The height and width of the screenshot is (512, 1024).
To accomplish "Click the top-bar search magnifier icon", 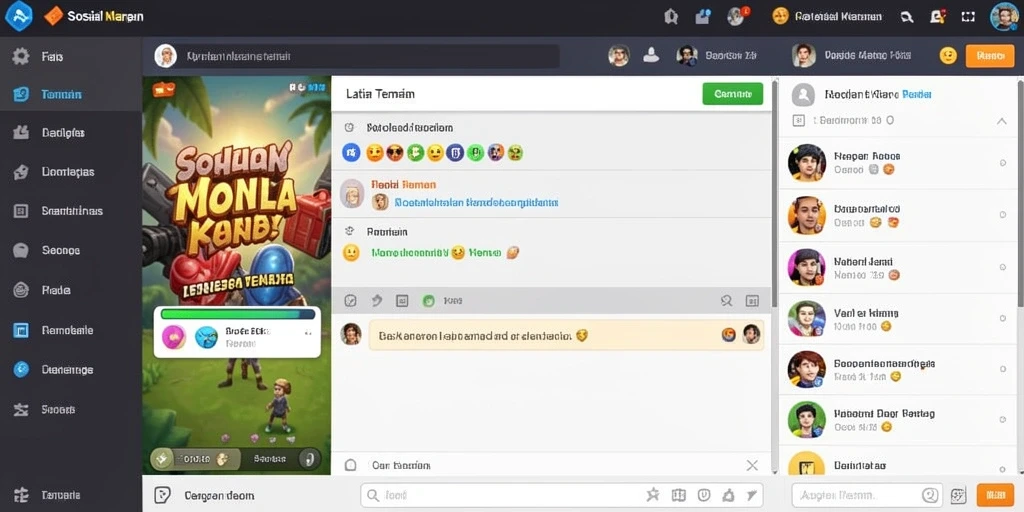I will coord(906,17).
